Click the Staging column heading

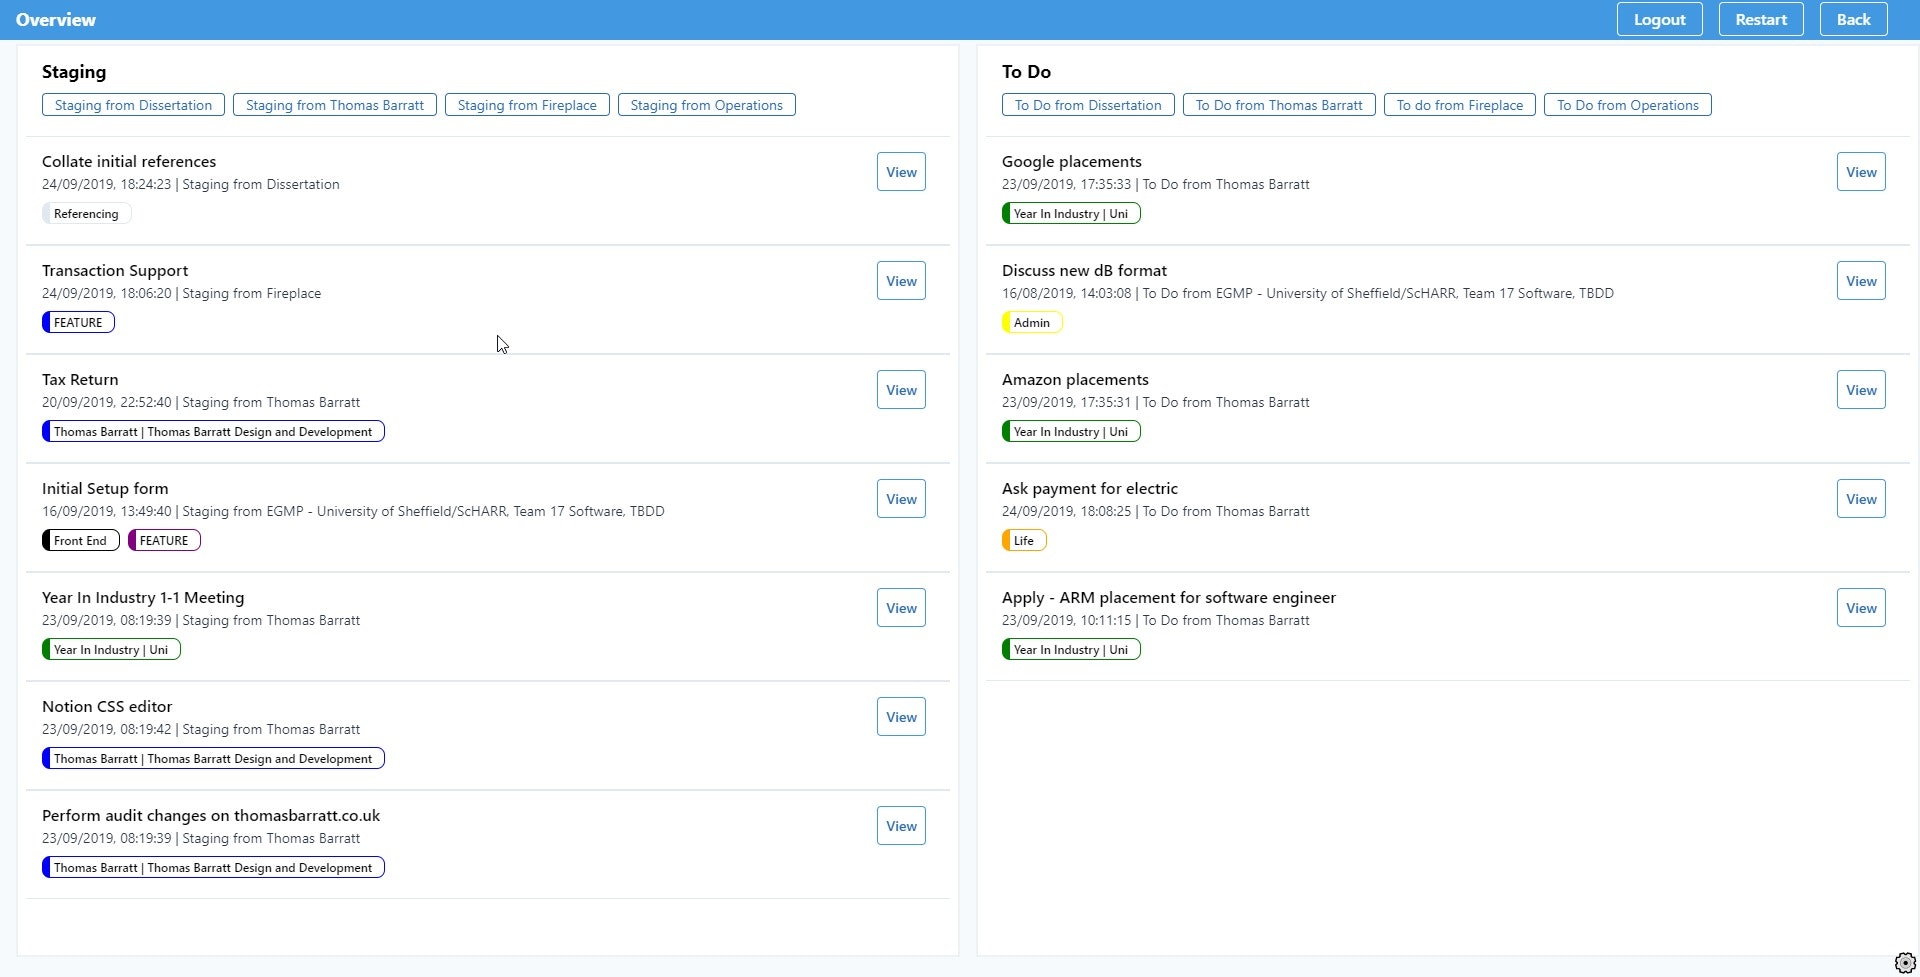(74, 72)
